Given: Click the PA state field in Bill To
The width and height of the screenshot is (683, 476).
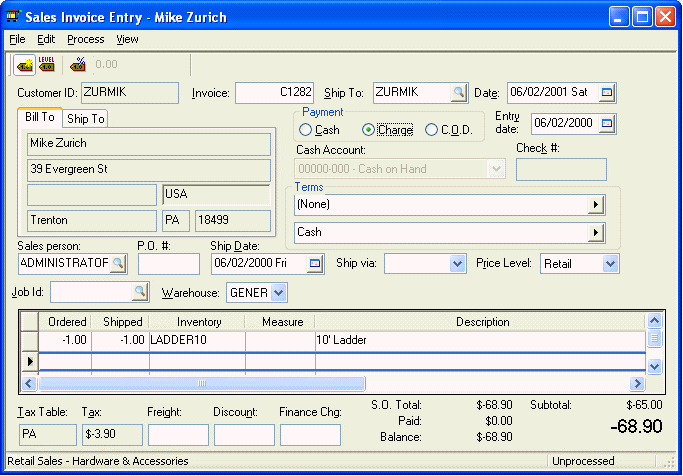Looking at the screenshot, I should (x=176, y=221).
